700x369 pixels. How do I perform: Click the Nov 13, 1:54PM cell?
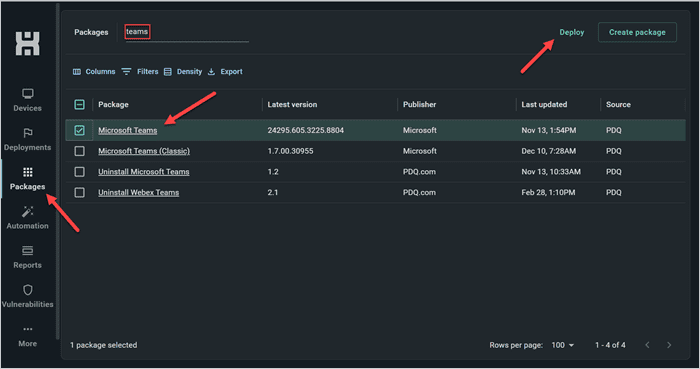coord(549,130)
